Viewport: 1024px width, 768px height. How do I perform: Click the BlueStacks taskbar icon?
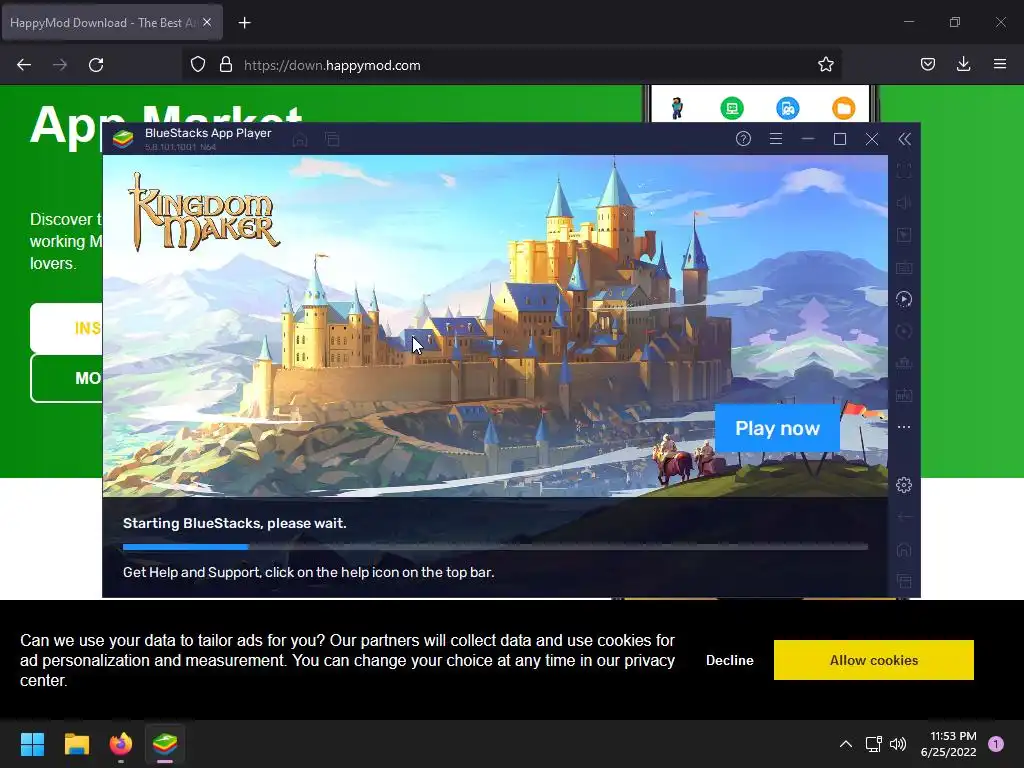[165, 744]
